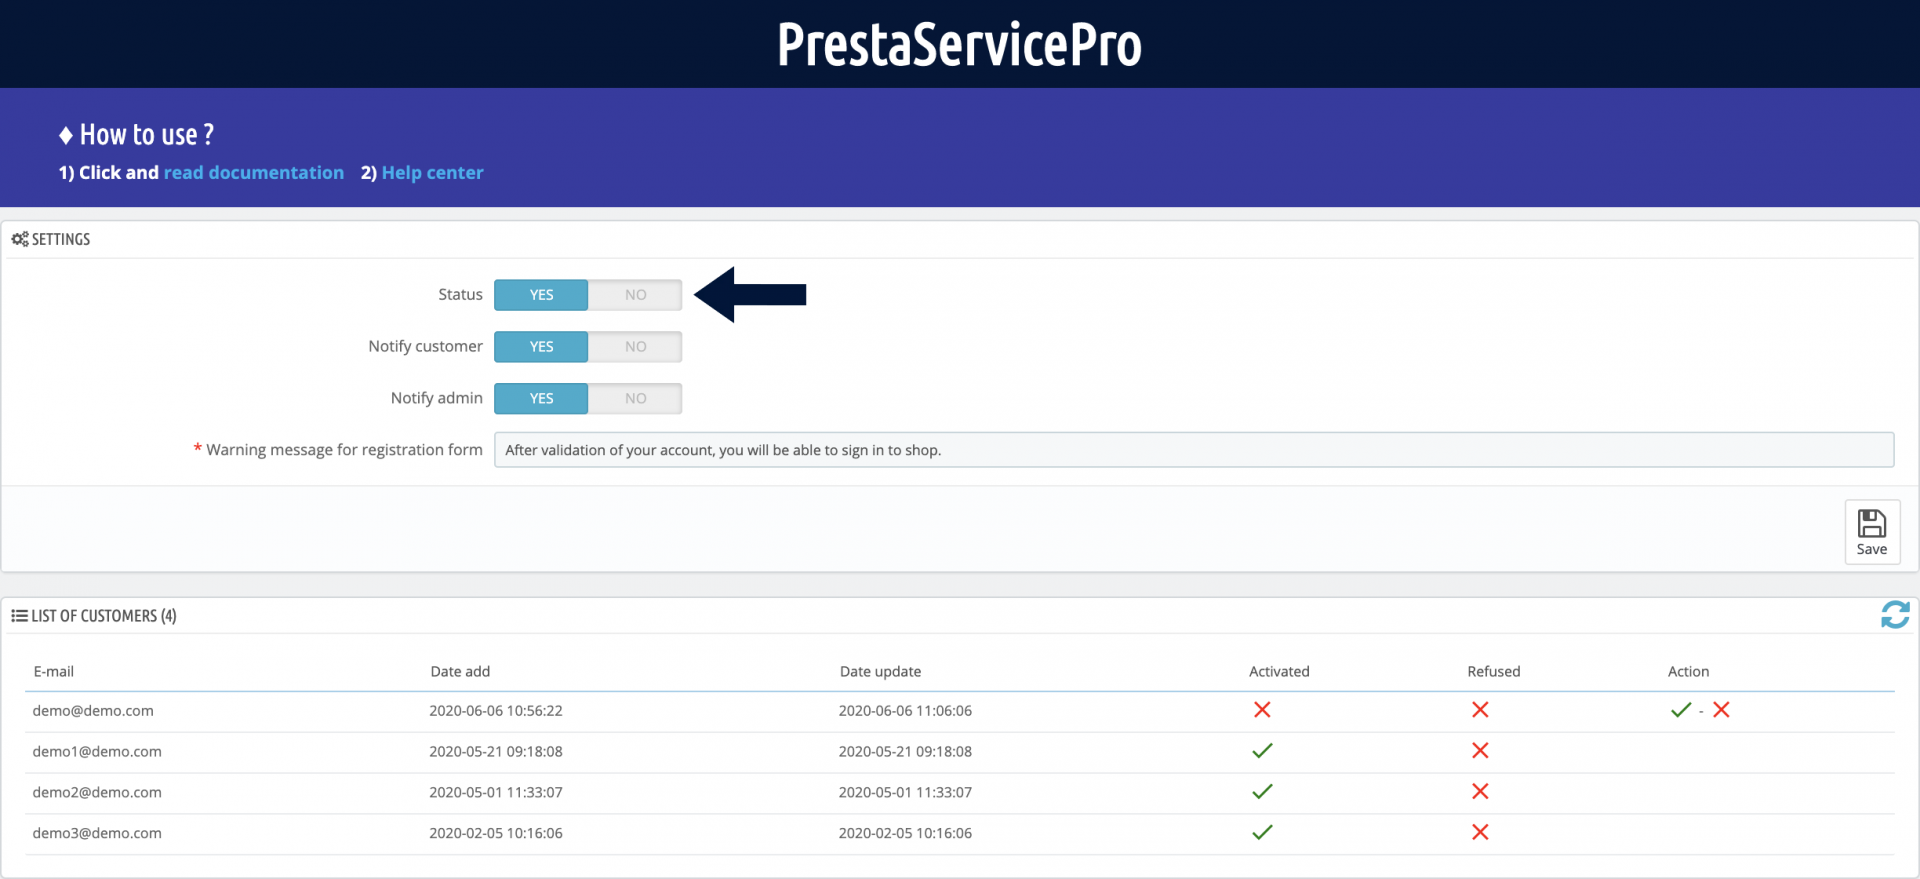Click the Save floppy disk button
This screenshot has width=1920, height=879.
(1872, 532)
